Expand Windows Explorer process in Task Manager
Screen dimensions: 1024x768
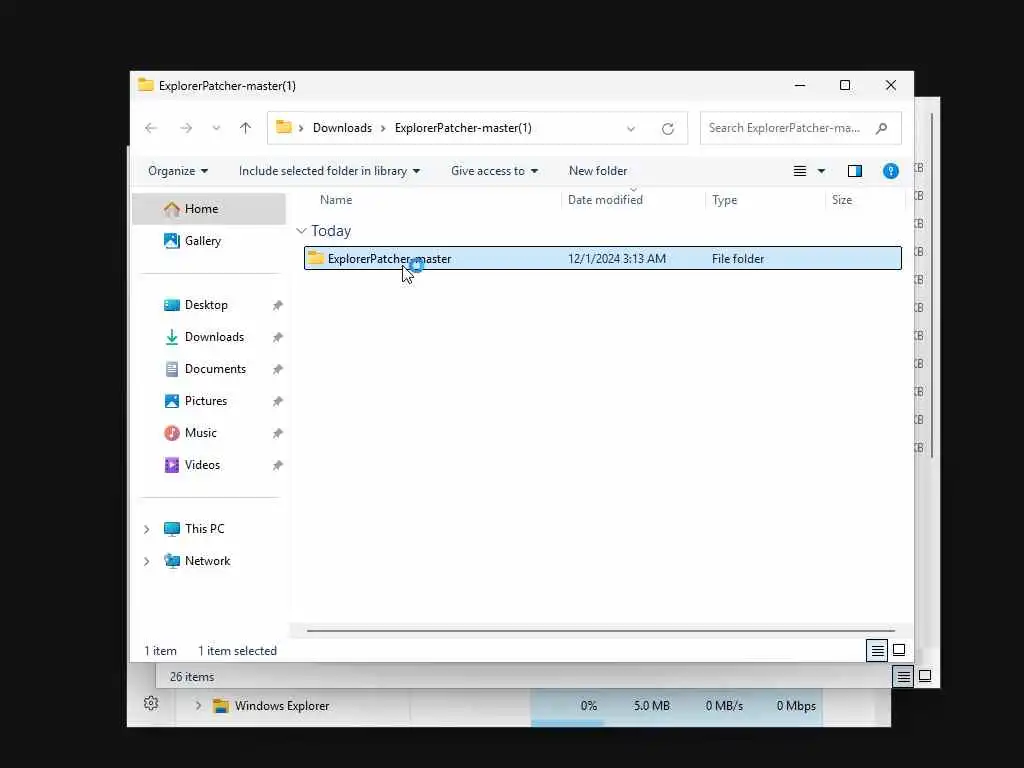pos(198,706)
